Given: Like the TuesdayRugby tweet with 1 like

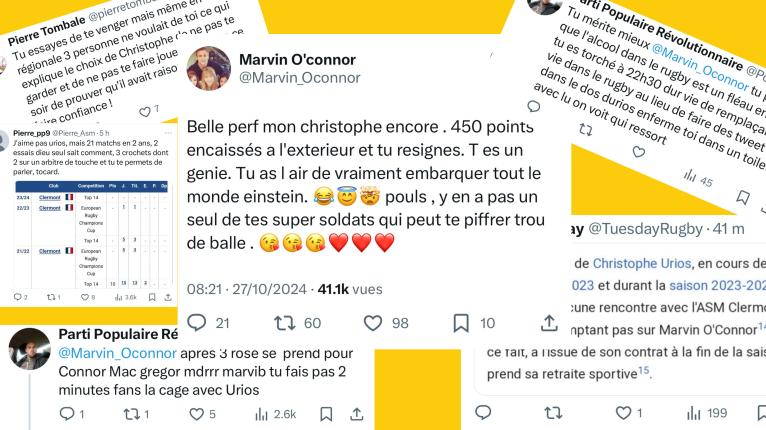Looking at the screenshot, I should pyautogui.click(x=619, y=413).
